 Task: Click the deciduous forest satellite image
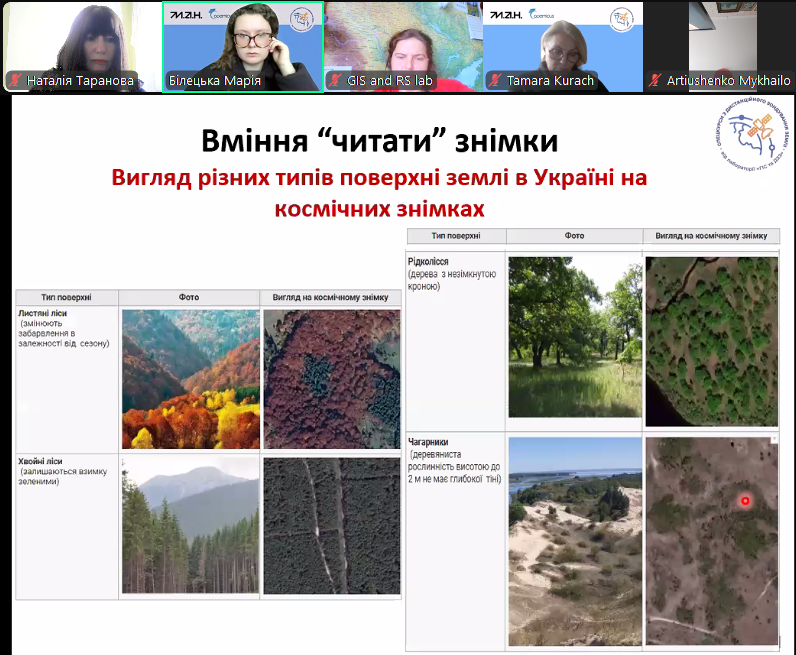point(332,379)
